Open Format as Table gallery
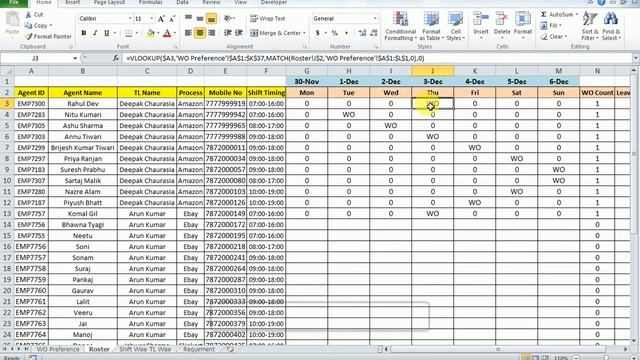 pos(431,26)
